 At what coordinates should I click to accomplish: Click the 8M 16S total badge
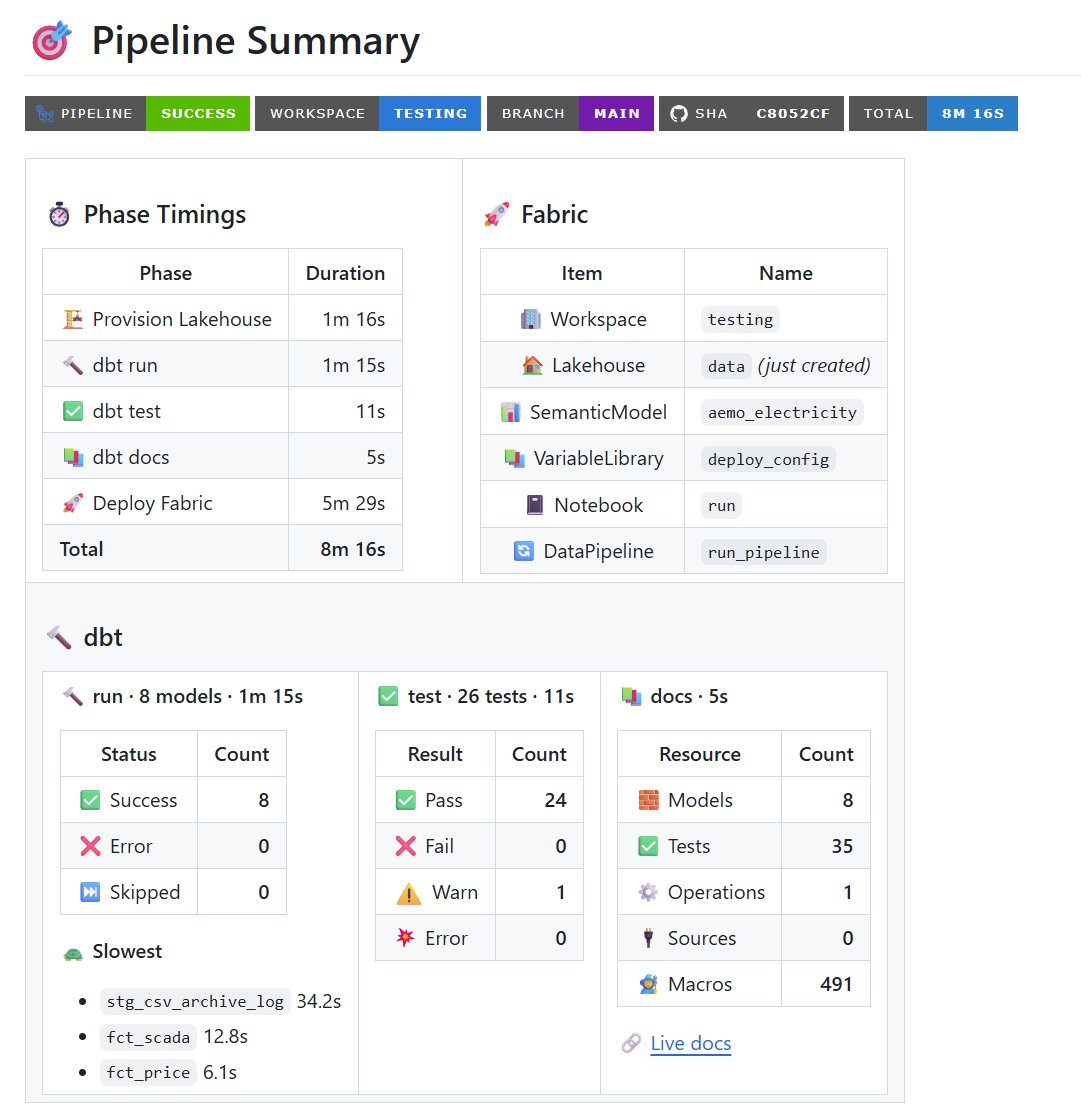pos(972,114)
